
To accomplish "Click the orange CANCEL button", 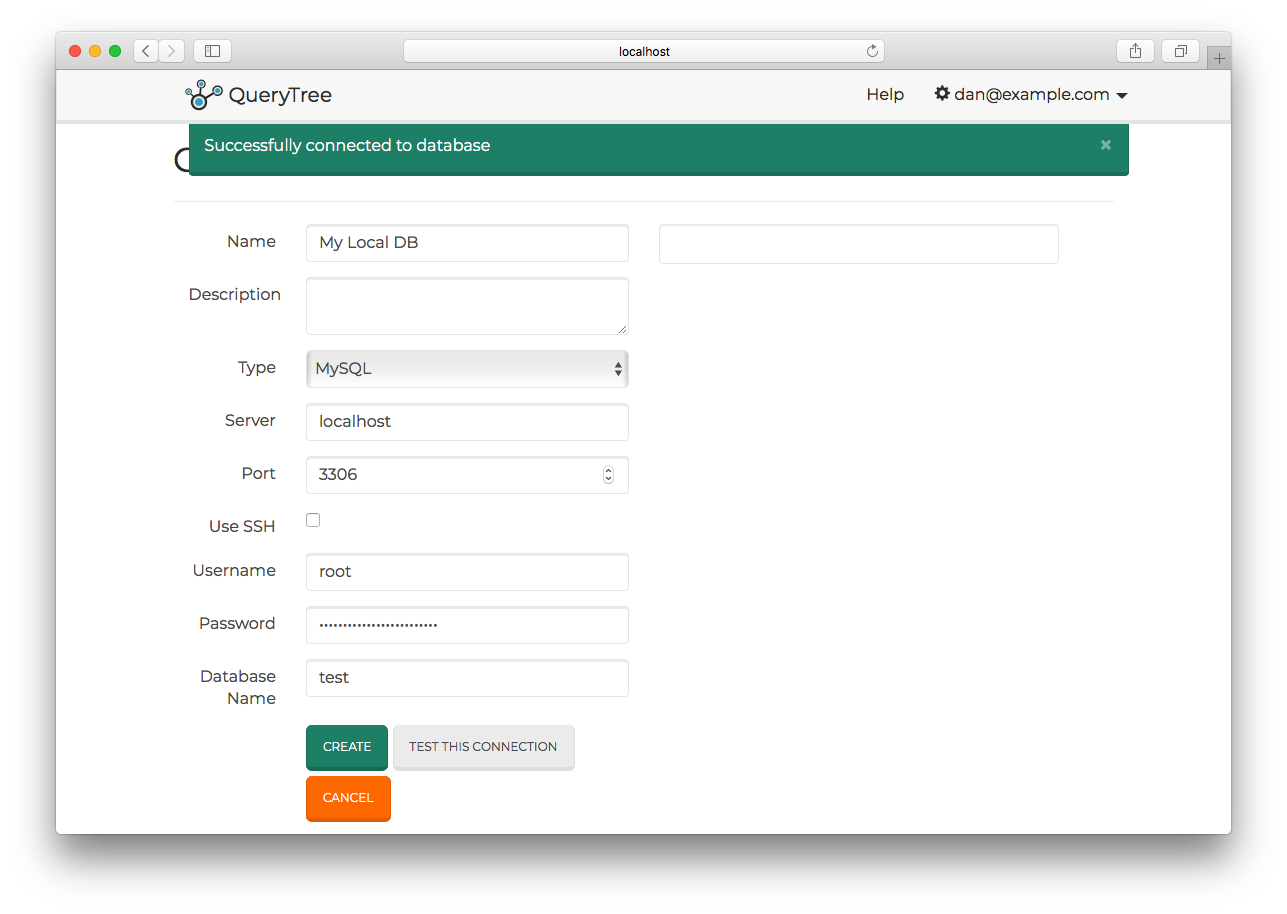I will coord(348,798).
